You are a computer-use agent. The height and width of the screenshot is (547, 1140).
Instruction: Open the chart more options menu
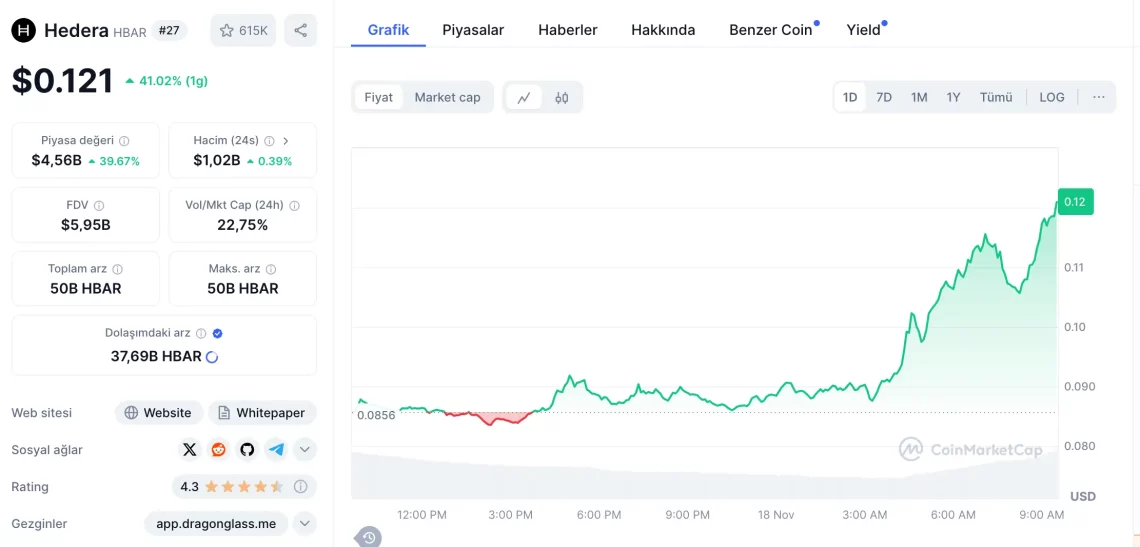[1098, 97]
